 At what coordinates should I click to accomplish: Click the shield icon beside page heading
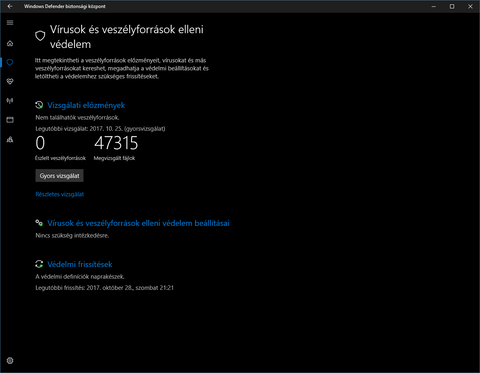(40, 36)
